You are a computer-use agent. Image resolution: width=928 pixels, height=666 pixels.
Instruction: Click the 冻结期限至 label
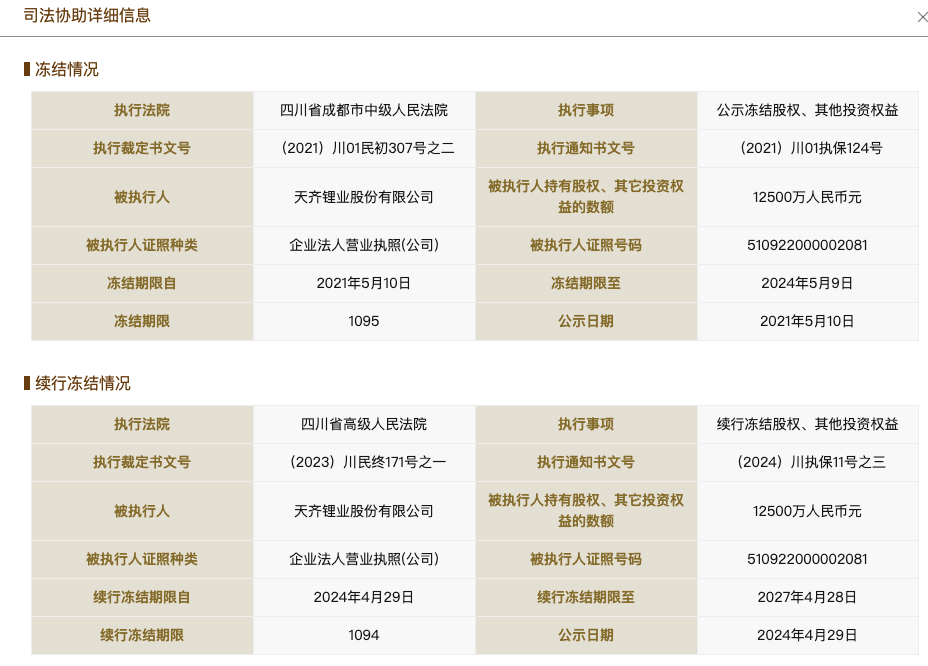[x=586, y=283]
